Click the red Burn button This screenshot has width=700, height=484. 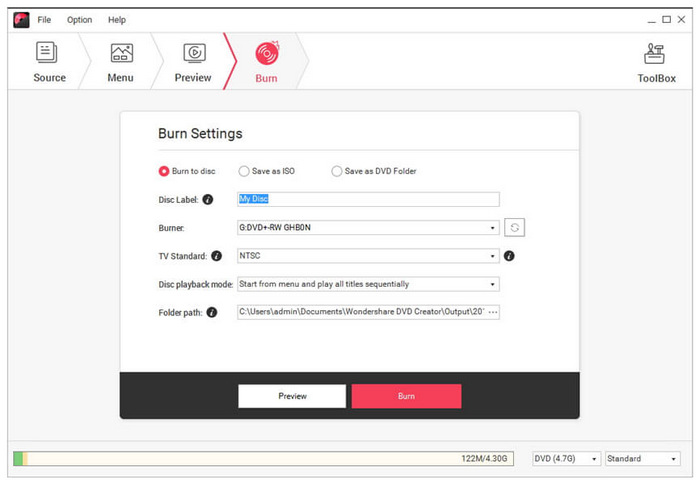(x=406, y=396)
